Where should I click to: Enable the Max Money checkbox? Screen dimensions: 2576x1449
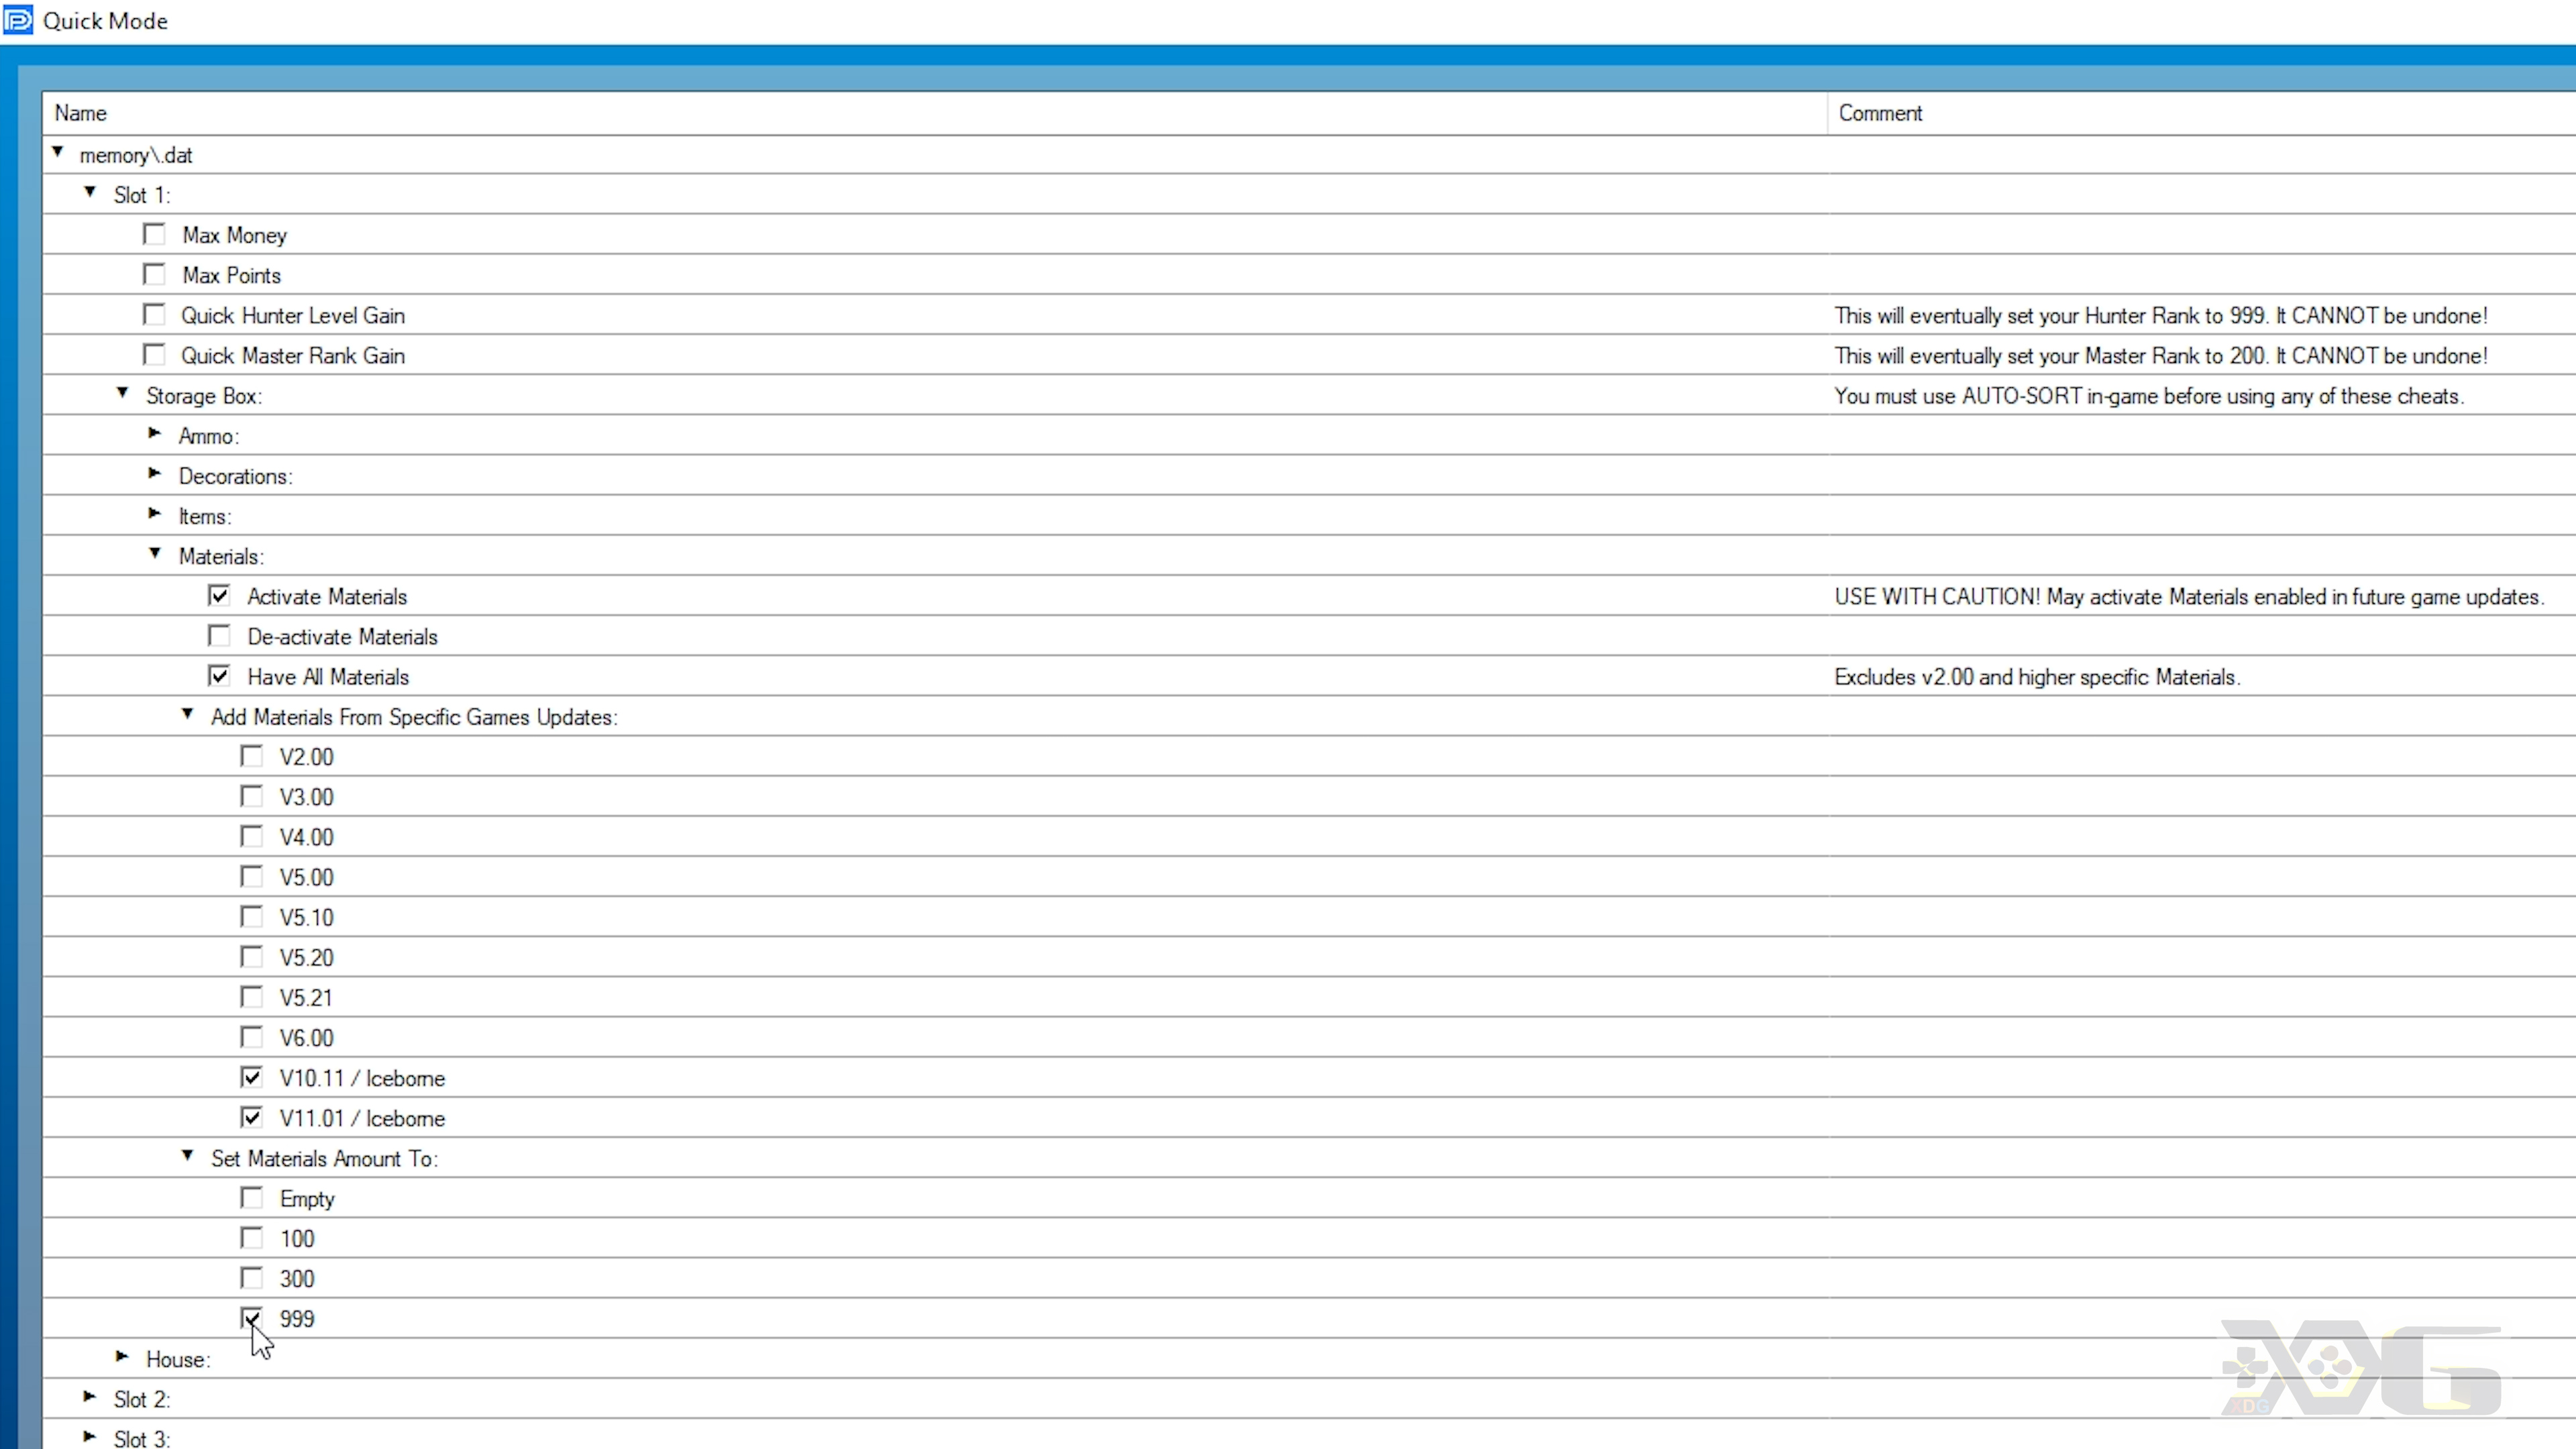click(x=154, y=234)
